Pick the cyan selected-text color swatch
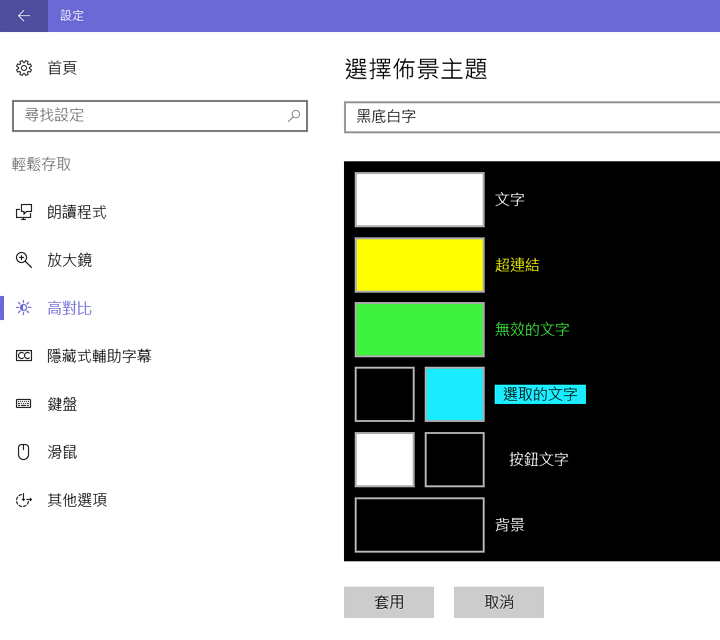 coord(455,394)
